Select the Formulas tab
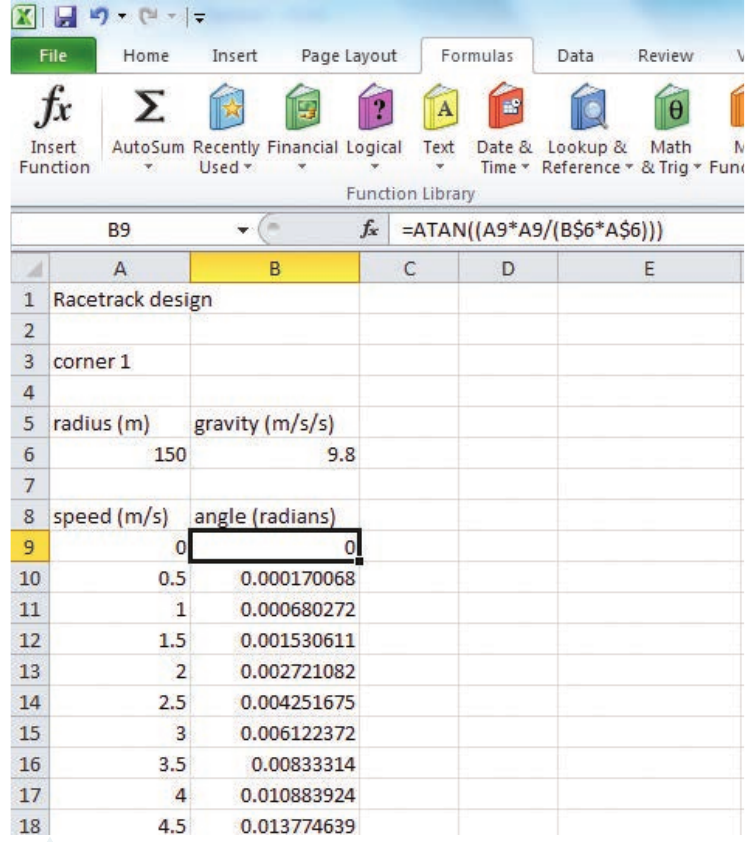 [x=477, y=55]
